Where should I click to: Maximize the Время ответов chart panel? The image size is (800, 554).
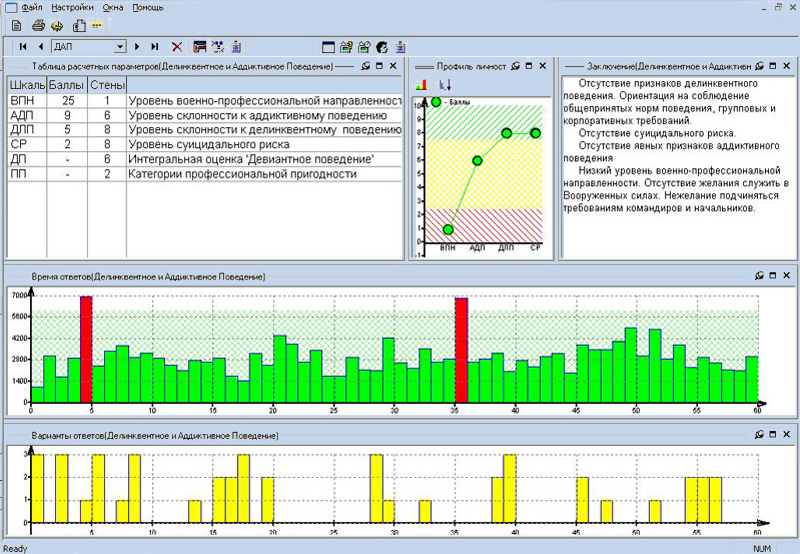pos(774,275)
